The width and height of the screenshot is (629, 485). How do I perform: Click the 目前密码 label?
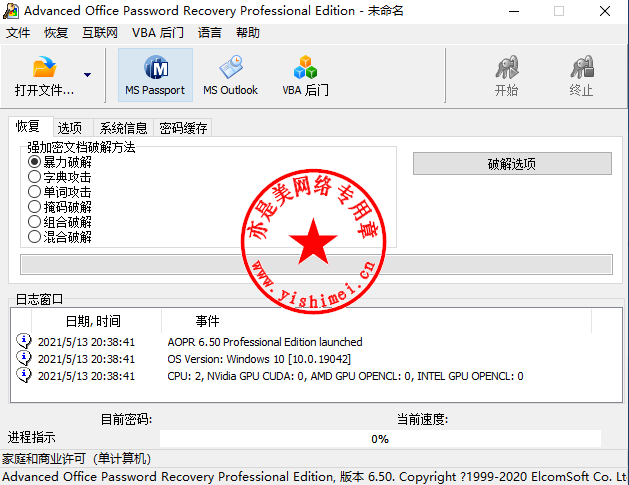(126, 420)
